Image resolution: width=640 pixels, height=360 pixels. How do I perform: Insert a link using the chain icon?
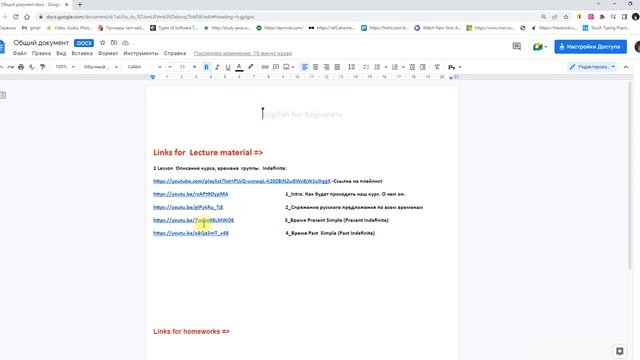click(x=265, y=67)
